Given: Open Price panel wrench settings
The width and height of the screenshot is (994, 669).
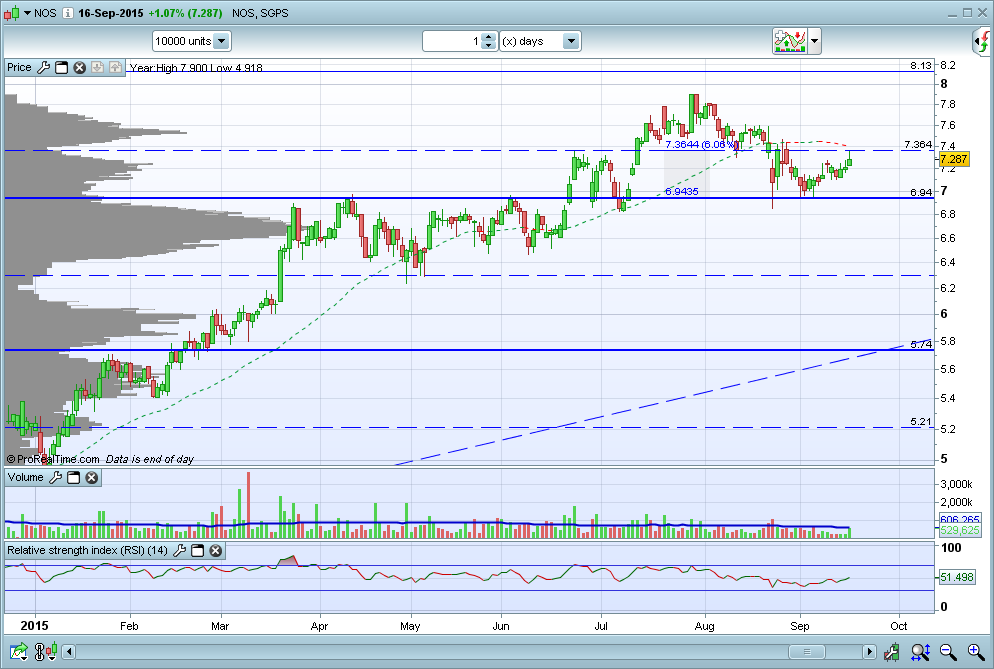Looking at the screenshot, I should click(43, 67).
